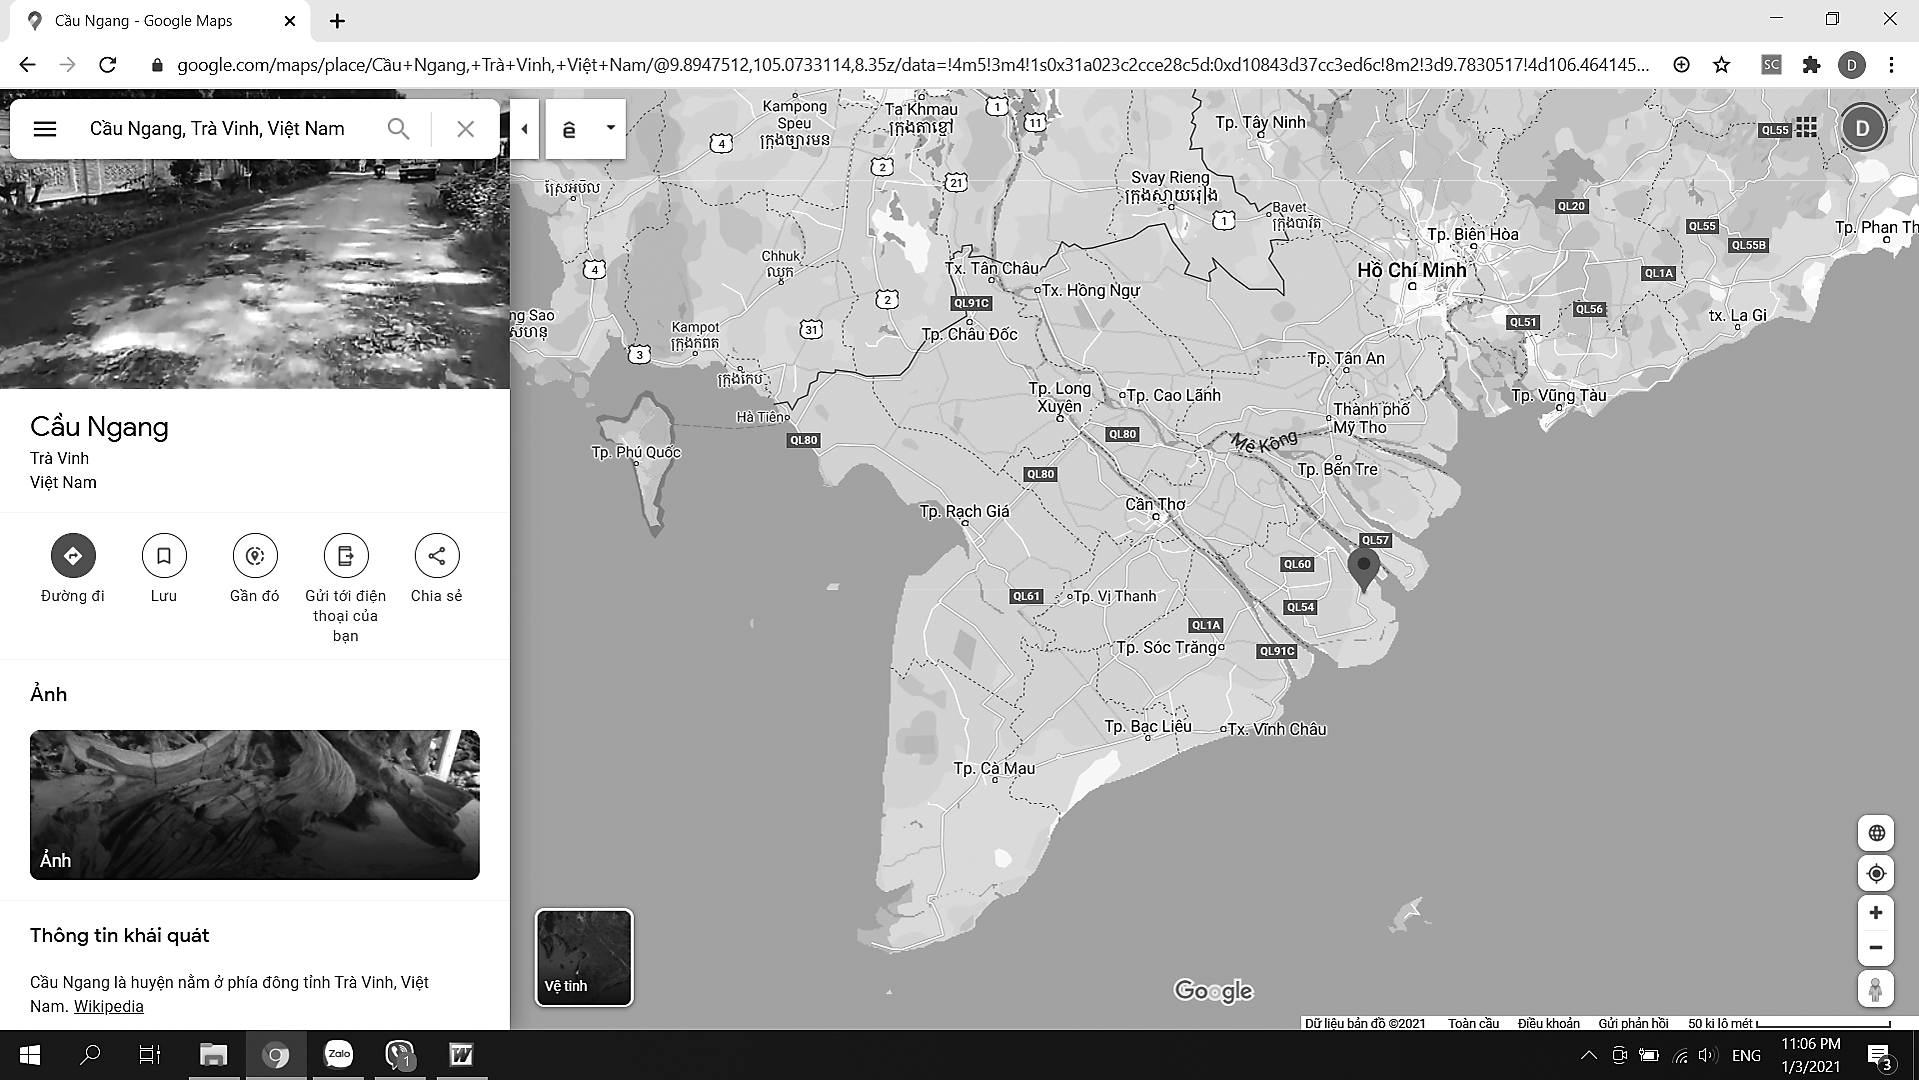Collapse the side panel arrow
The image size is (1919, 1080).
click(524, 129)
